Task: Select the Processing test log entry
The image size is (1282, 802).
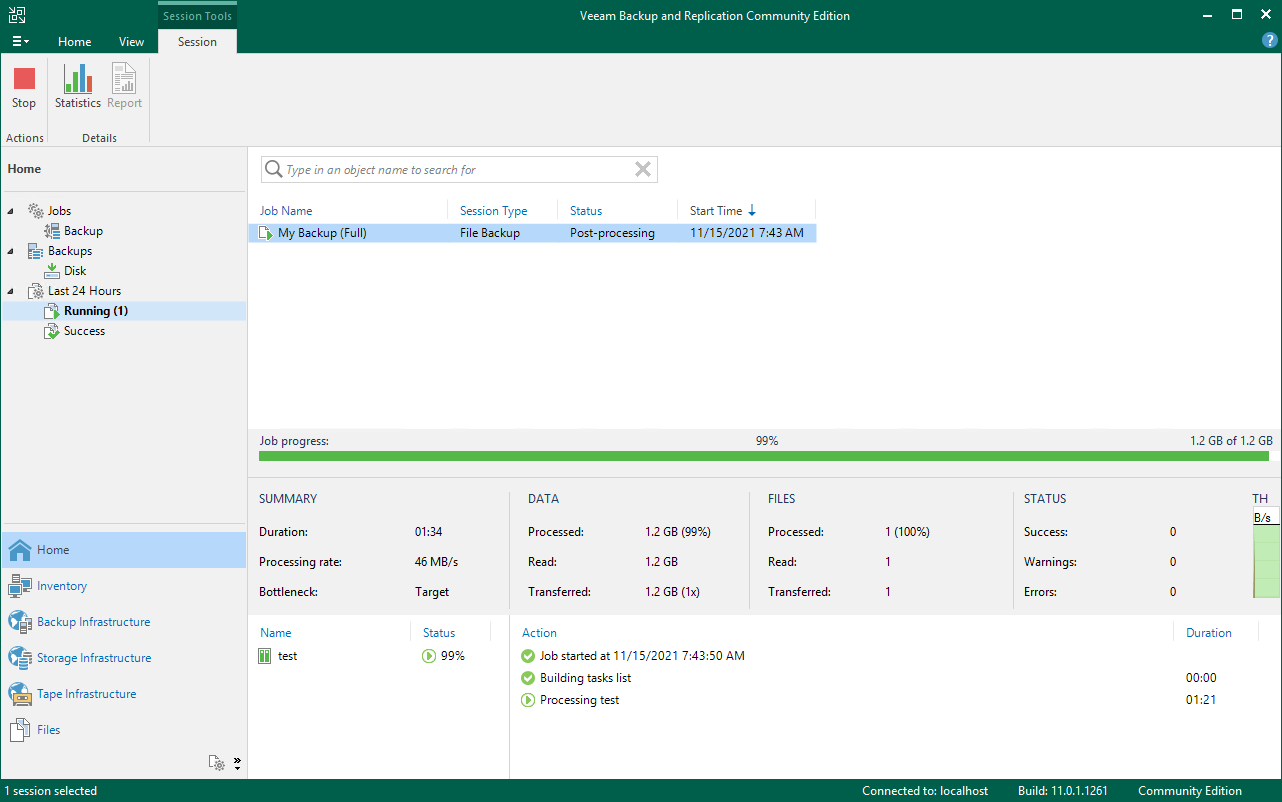Action: point(579,700)
